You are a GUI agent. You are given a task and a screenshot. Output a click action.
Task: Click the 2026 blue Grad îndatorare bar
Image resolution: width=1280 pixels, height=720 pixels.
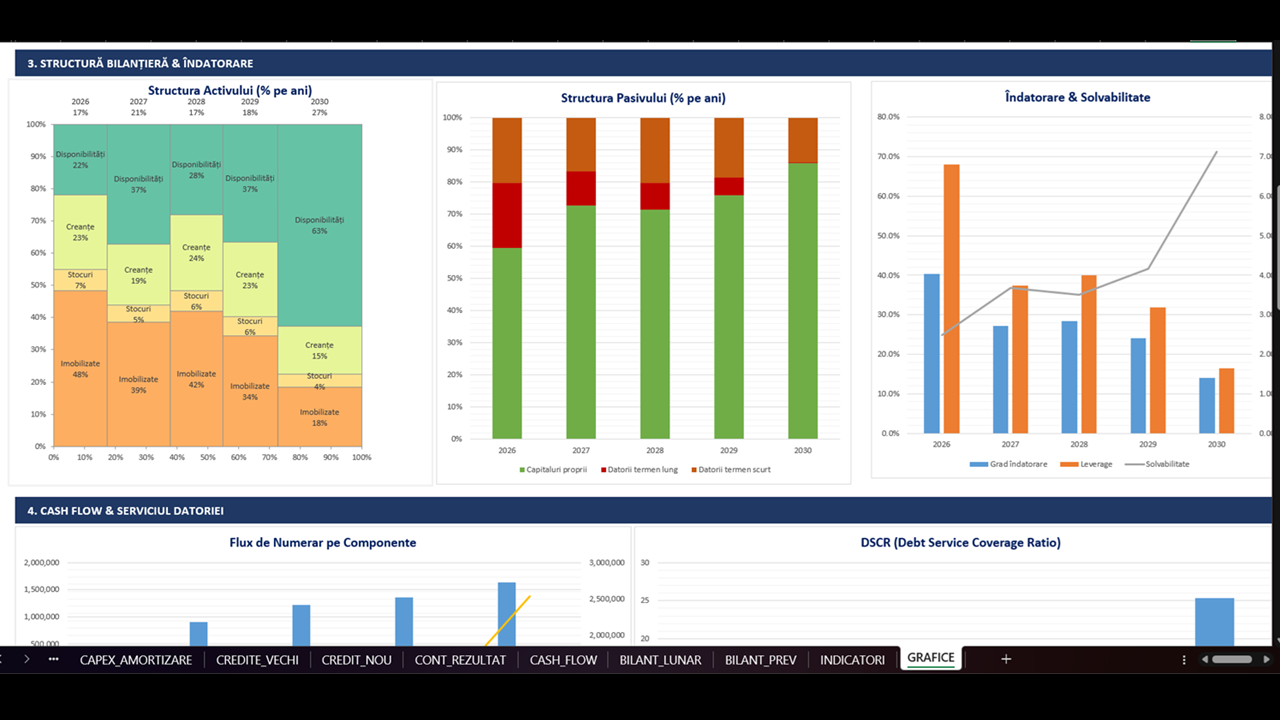click(931, 353)
